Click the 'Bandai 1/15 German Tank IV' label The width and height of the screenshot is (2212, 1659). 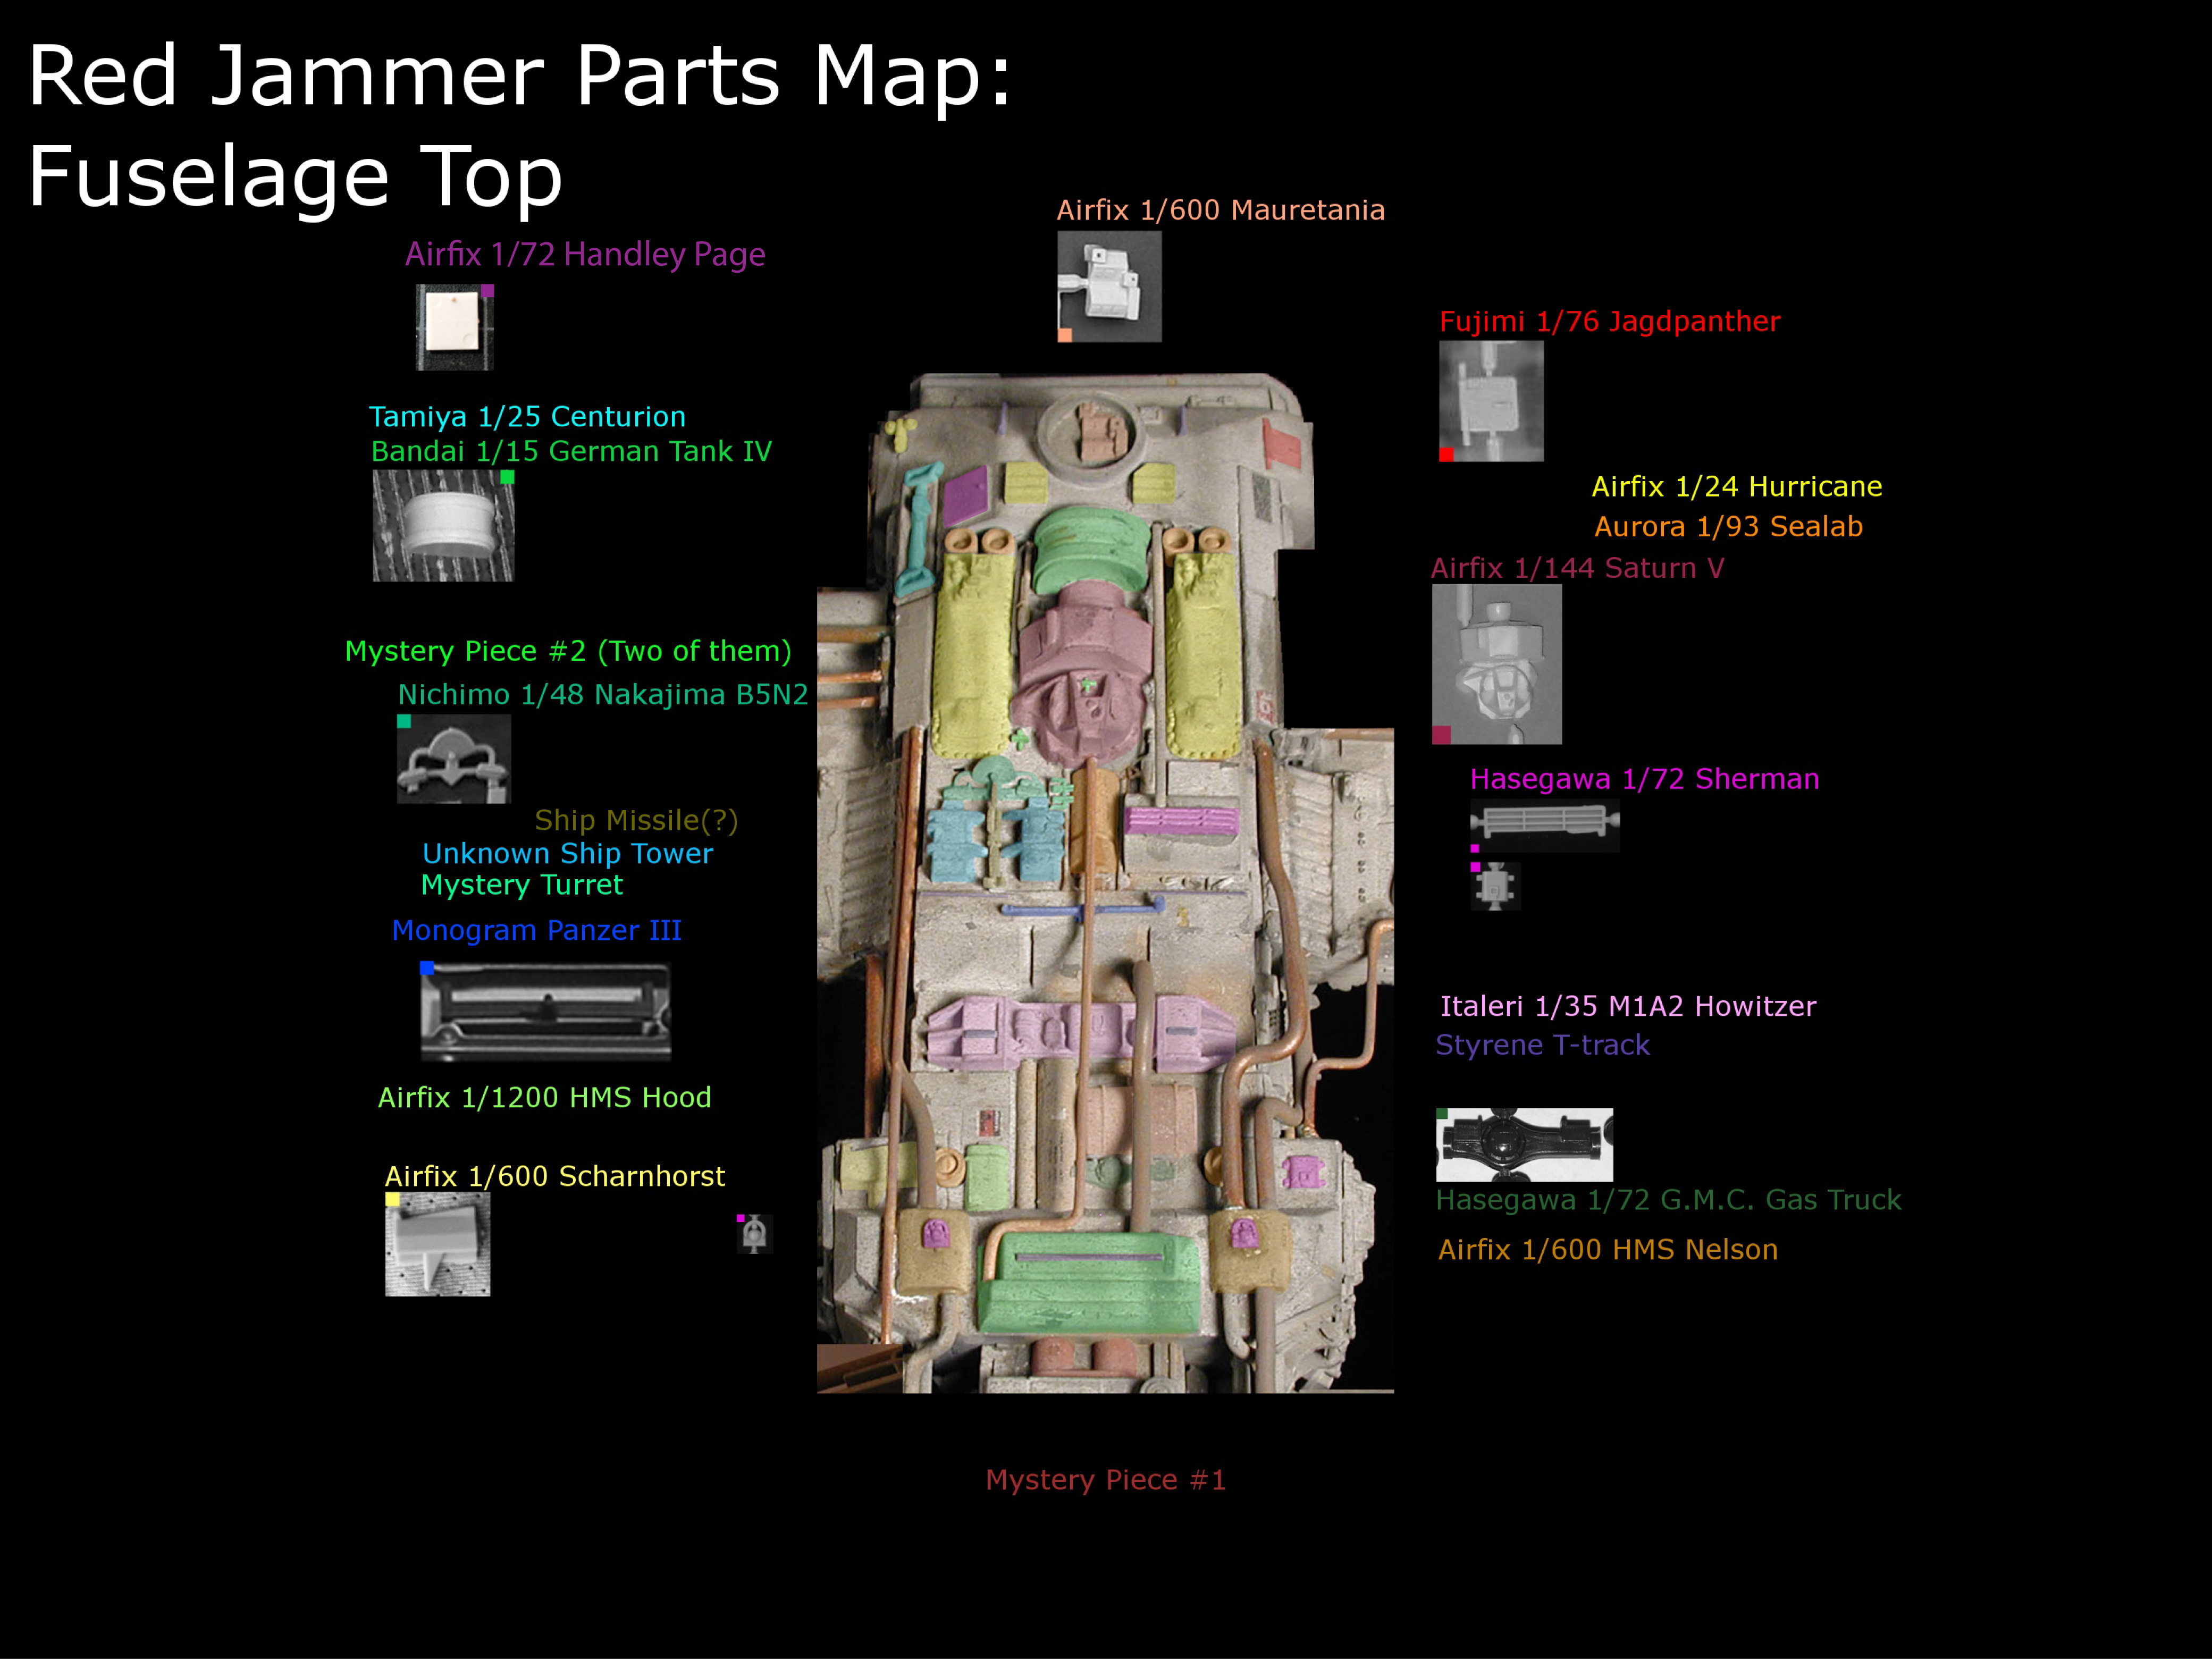tap(571, 451)
